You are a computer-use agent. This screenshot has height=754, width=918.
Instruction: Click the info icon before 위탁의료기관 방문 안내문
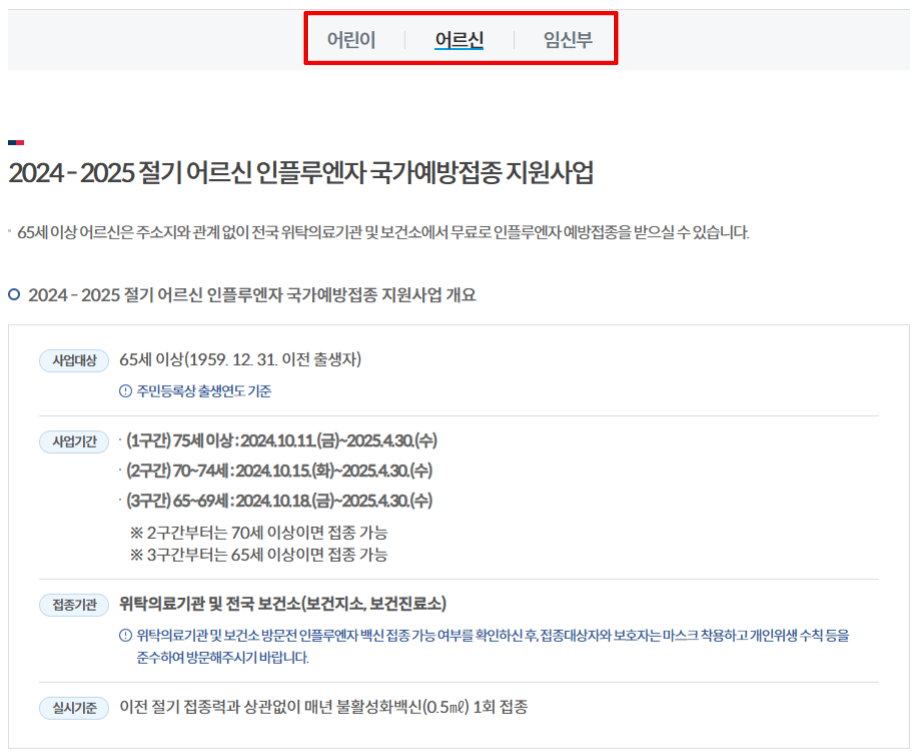(123, 634)
